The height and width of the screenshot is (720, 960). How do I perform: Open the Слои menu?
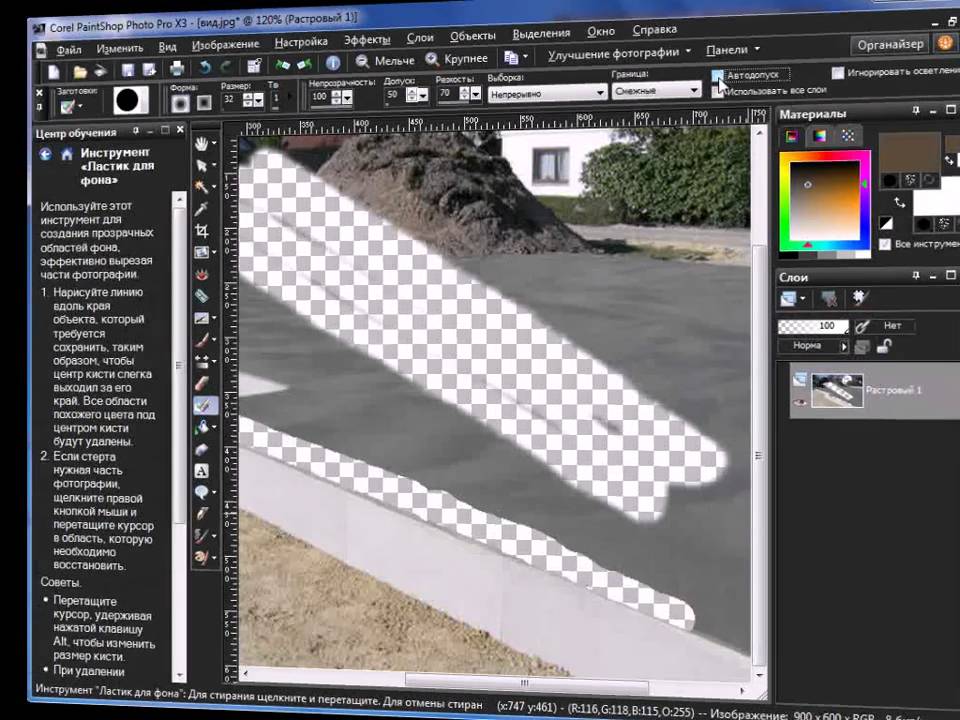[420, 38]
